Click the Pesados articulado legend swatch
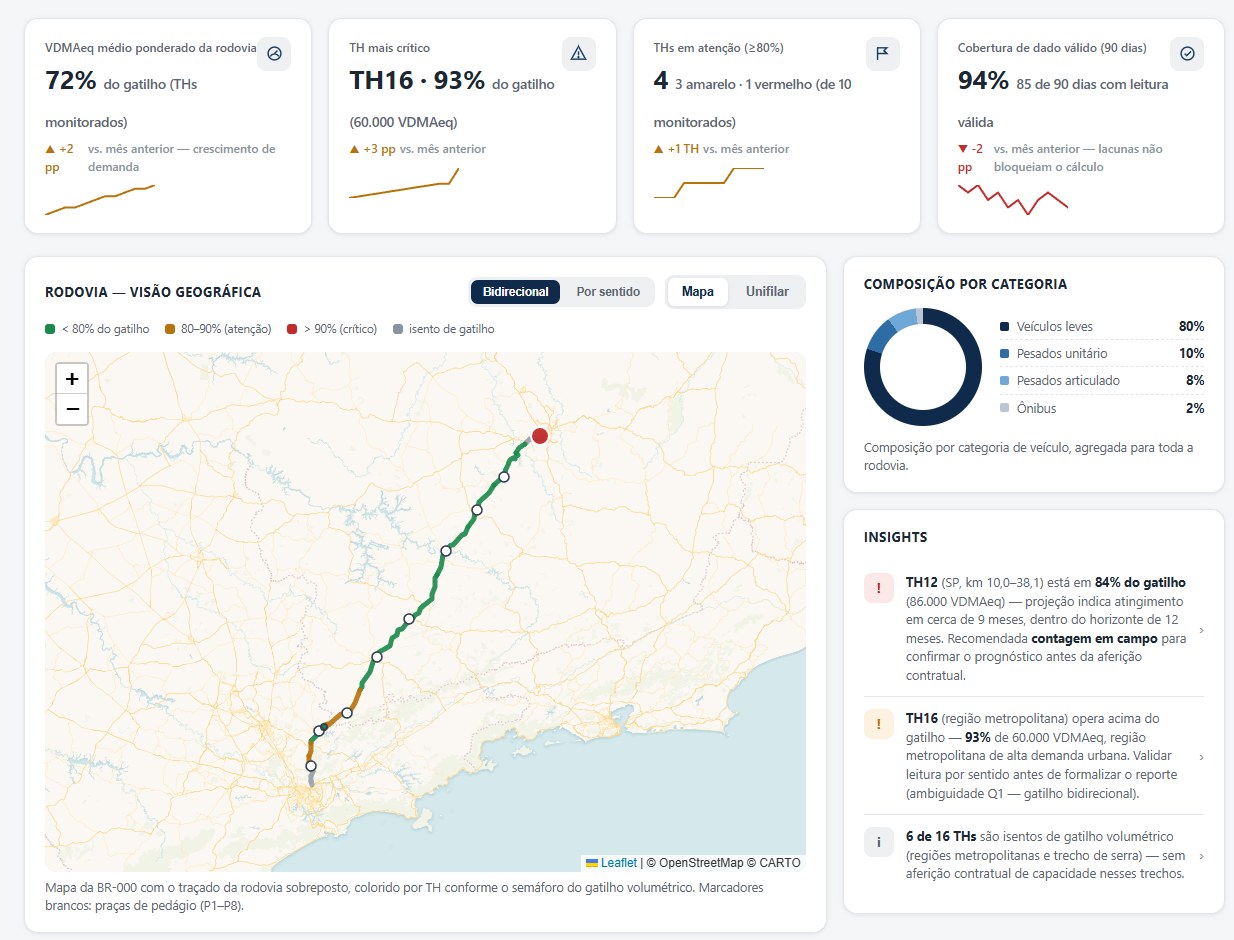Screen dimensions: 1234x940 1004,381
